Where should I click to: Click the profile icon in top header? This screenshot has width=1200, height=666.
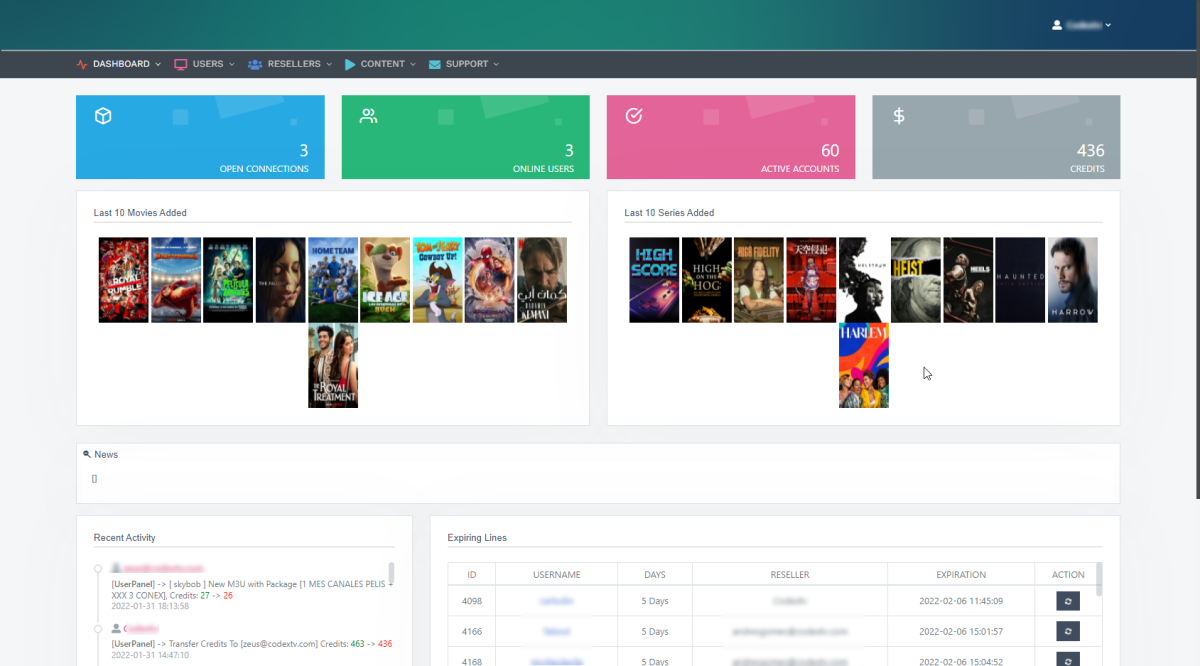pos(1057,25)
